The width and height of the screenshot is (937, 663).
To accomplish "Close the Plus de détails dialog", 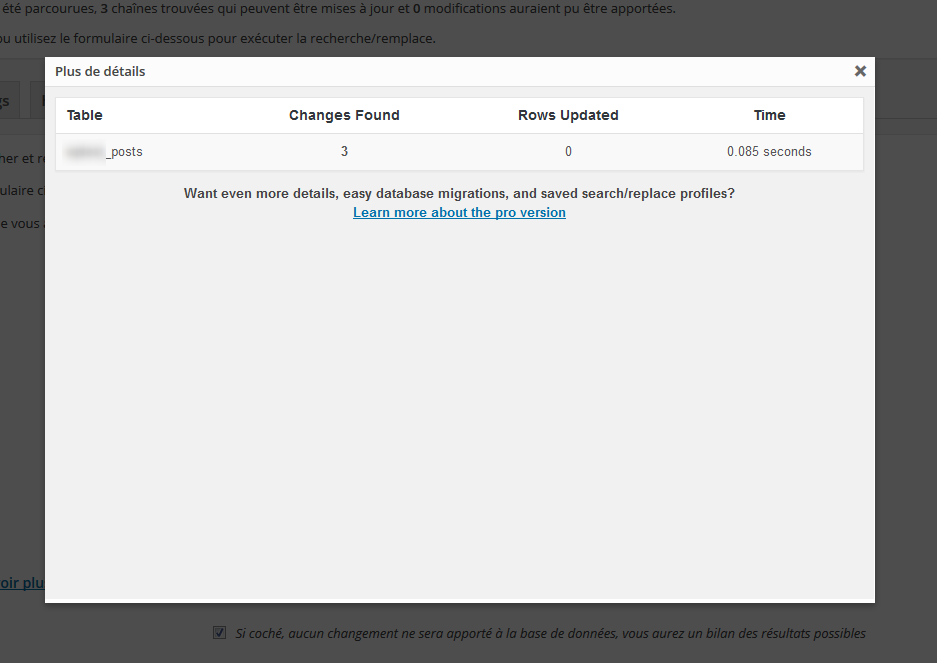I will 860,71.
